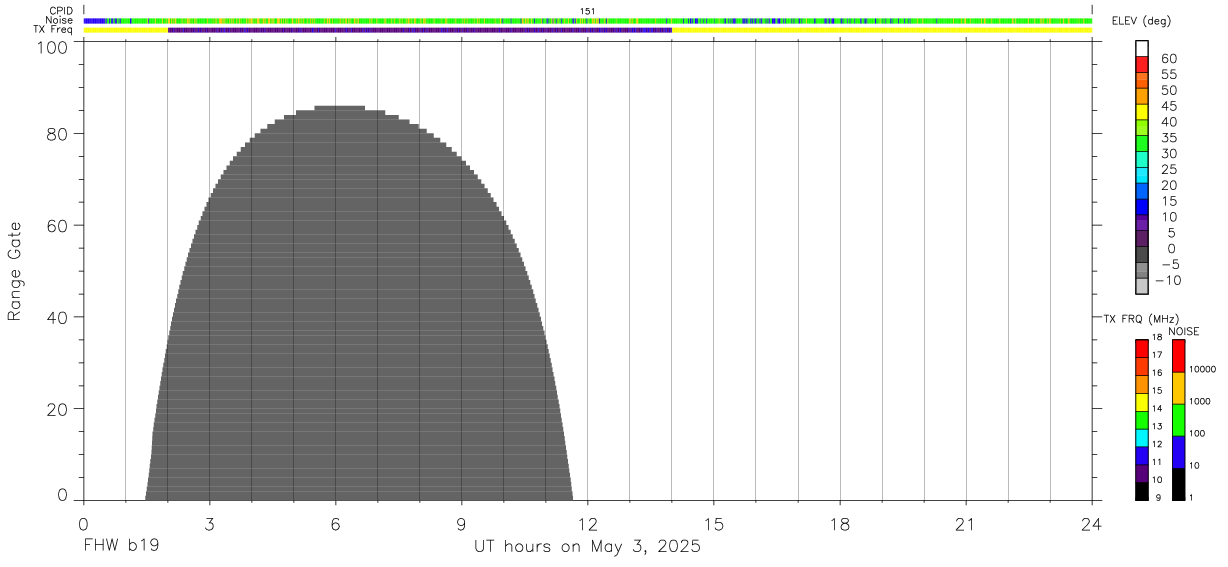Image resolution: width=1228 pixels, height=567 pixels.
Task: Click the NOISE legend tick label '100'
Action: (x=1197, y=434)
